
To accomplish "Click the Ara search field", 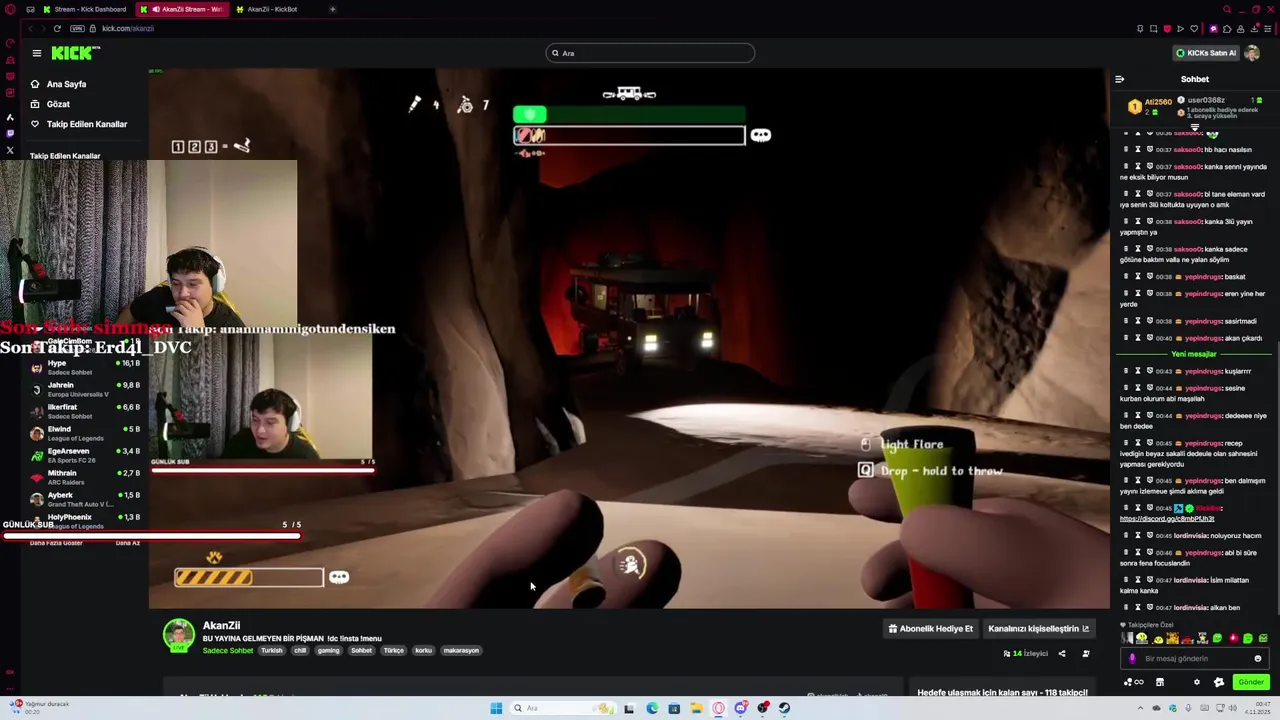I will click(x=650, y=53).
